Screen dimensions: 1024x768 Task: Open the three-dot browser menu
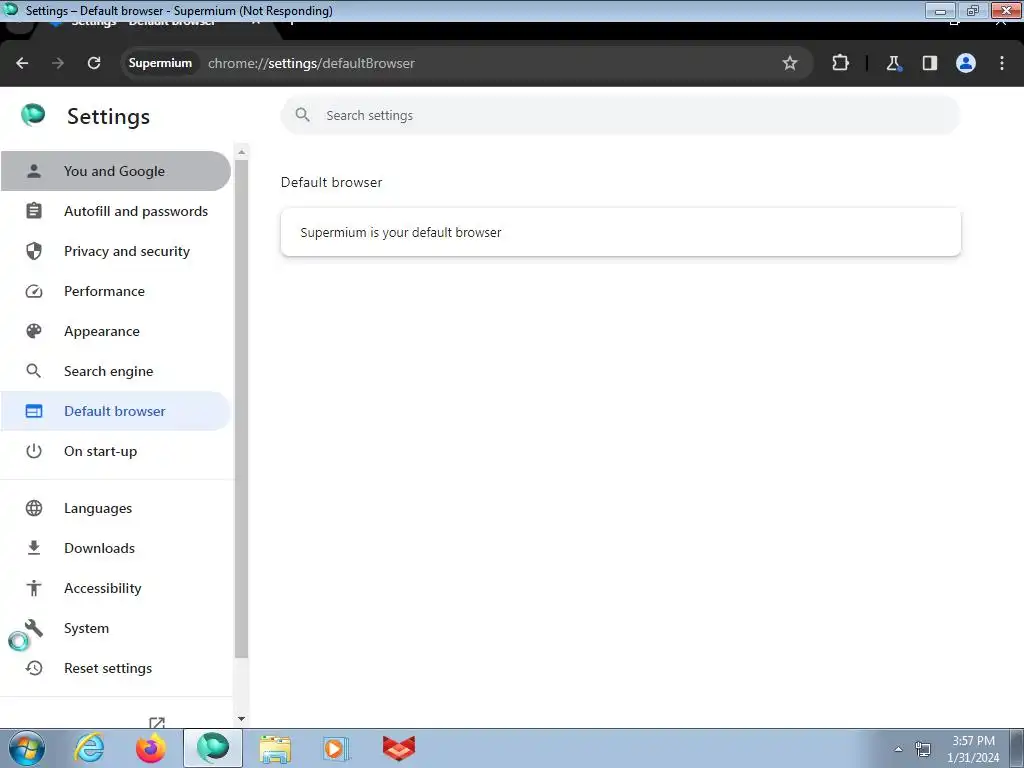coord(1002,63)
